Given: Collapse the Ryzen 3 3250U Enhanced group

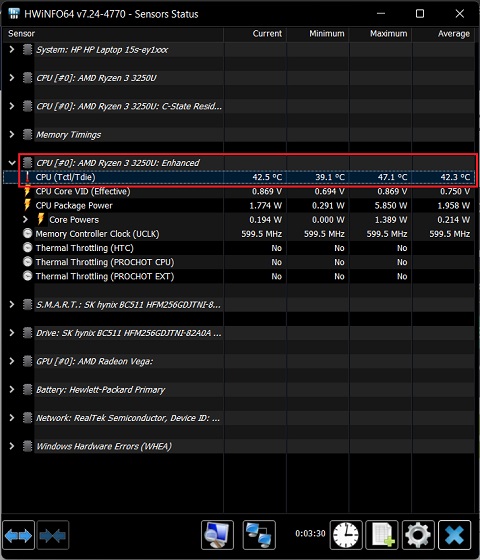Looking at the screenshot, I should click(x=12, y=163).
